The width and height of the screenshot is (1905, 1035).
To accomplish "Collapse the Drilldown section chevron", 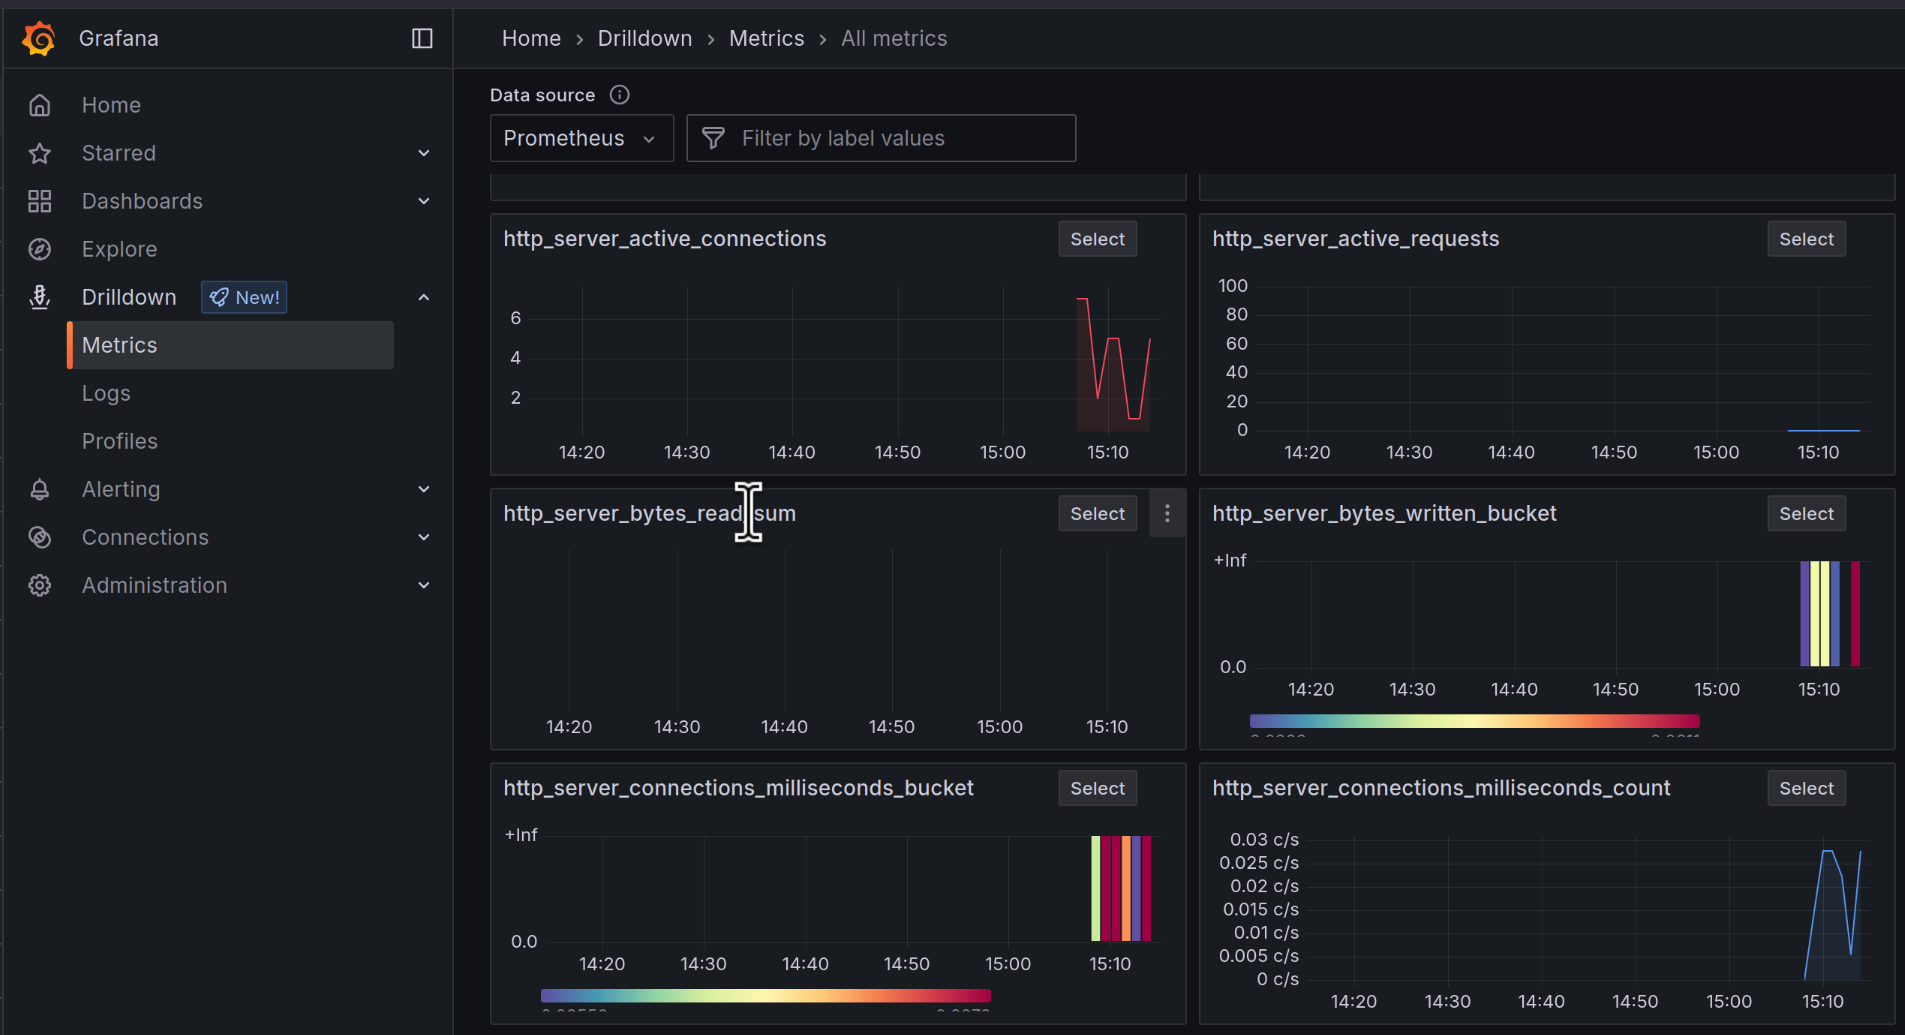I will point(423,297).
